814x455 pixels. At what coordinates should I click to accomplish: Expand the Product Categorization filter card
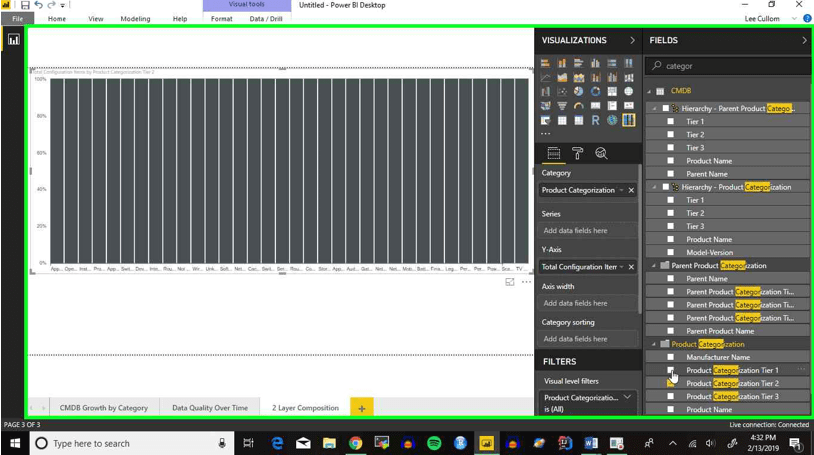tap(628, 397)
